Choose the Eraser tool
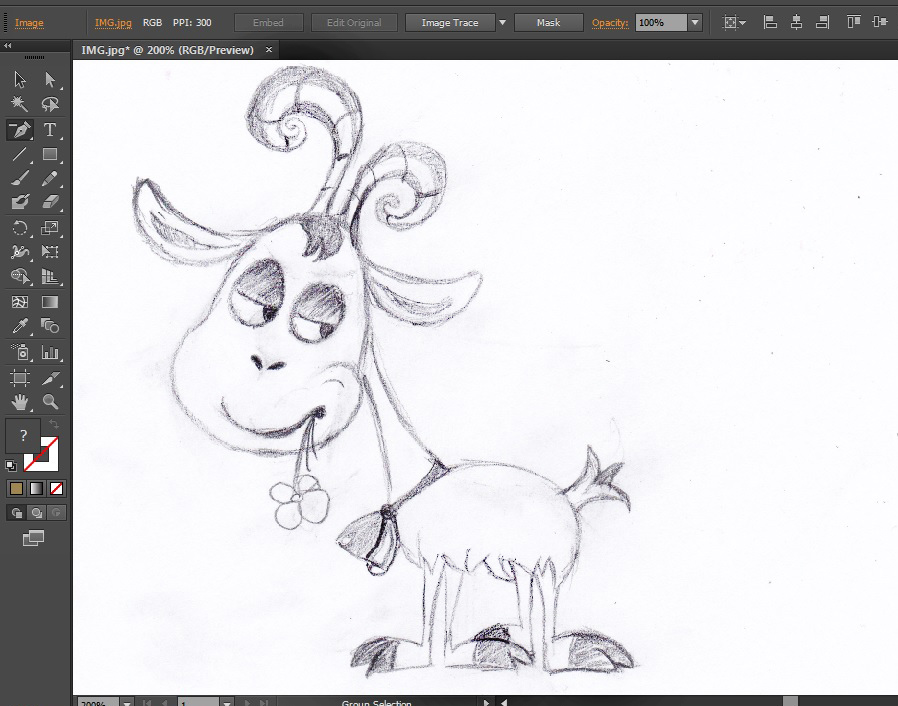The height and width of the screenshot is (706, 898). coord(50,202)
